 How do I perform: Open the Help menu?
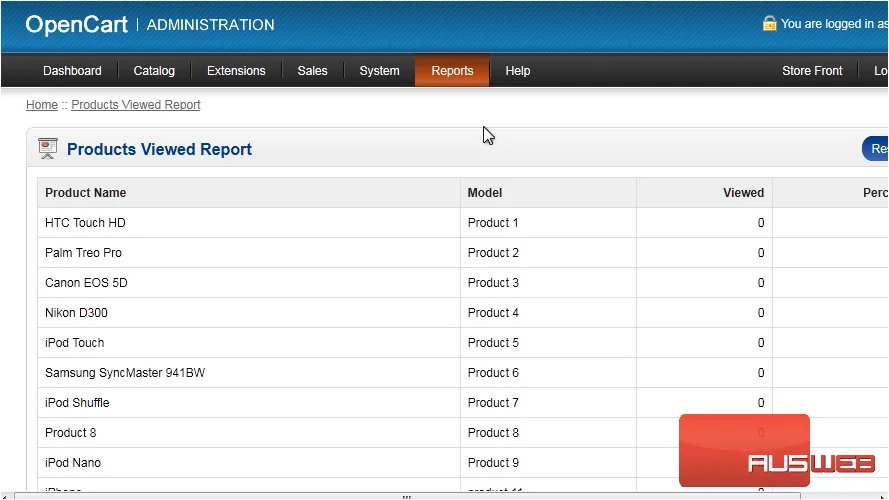518,71
